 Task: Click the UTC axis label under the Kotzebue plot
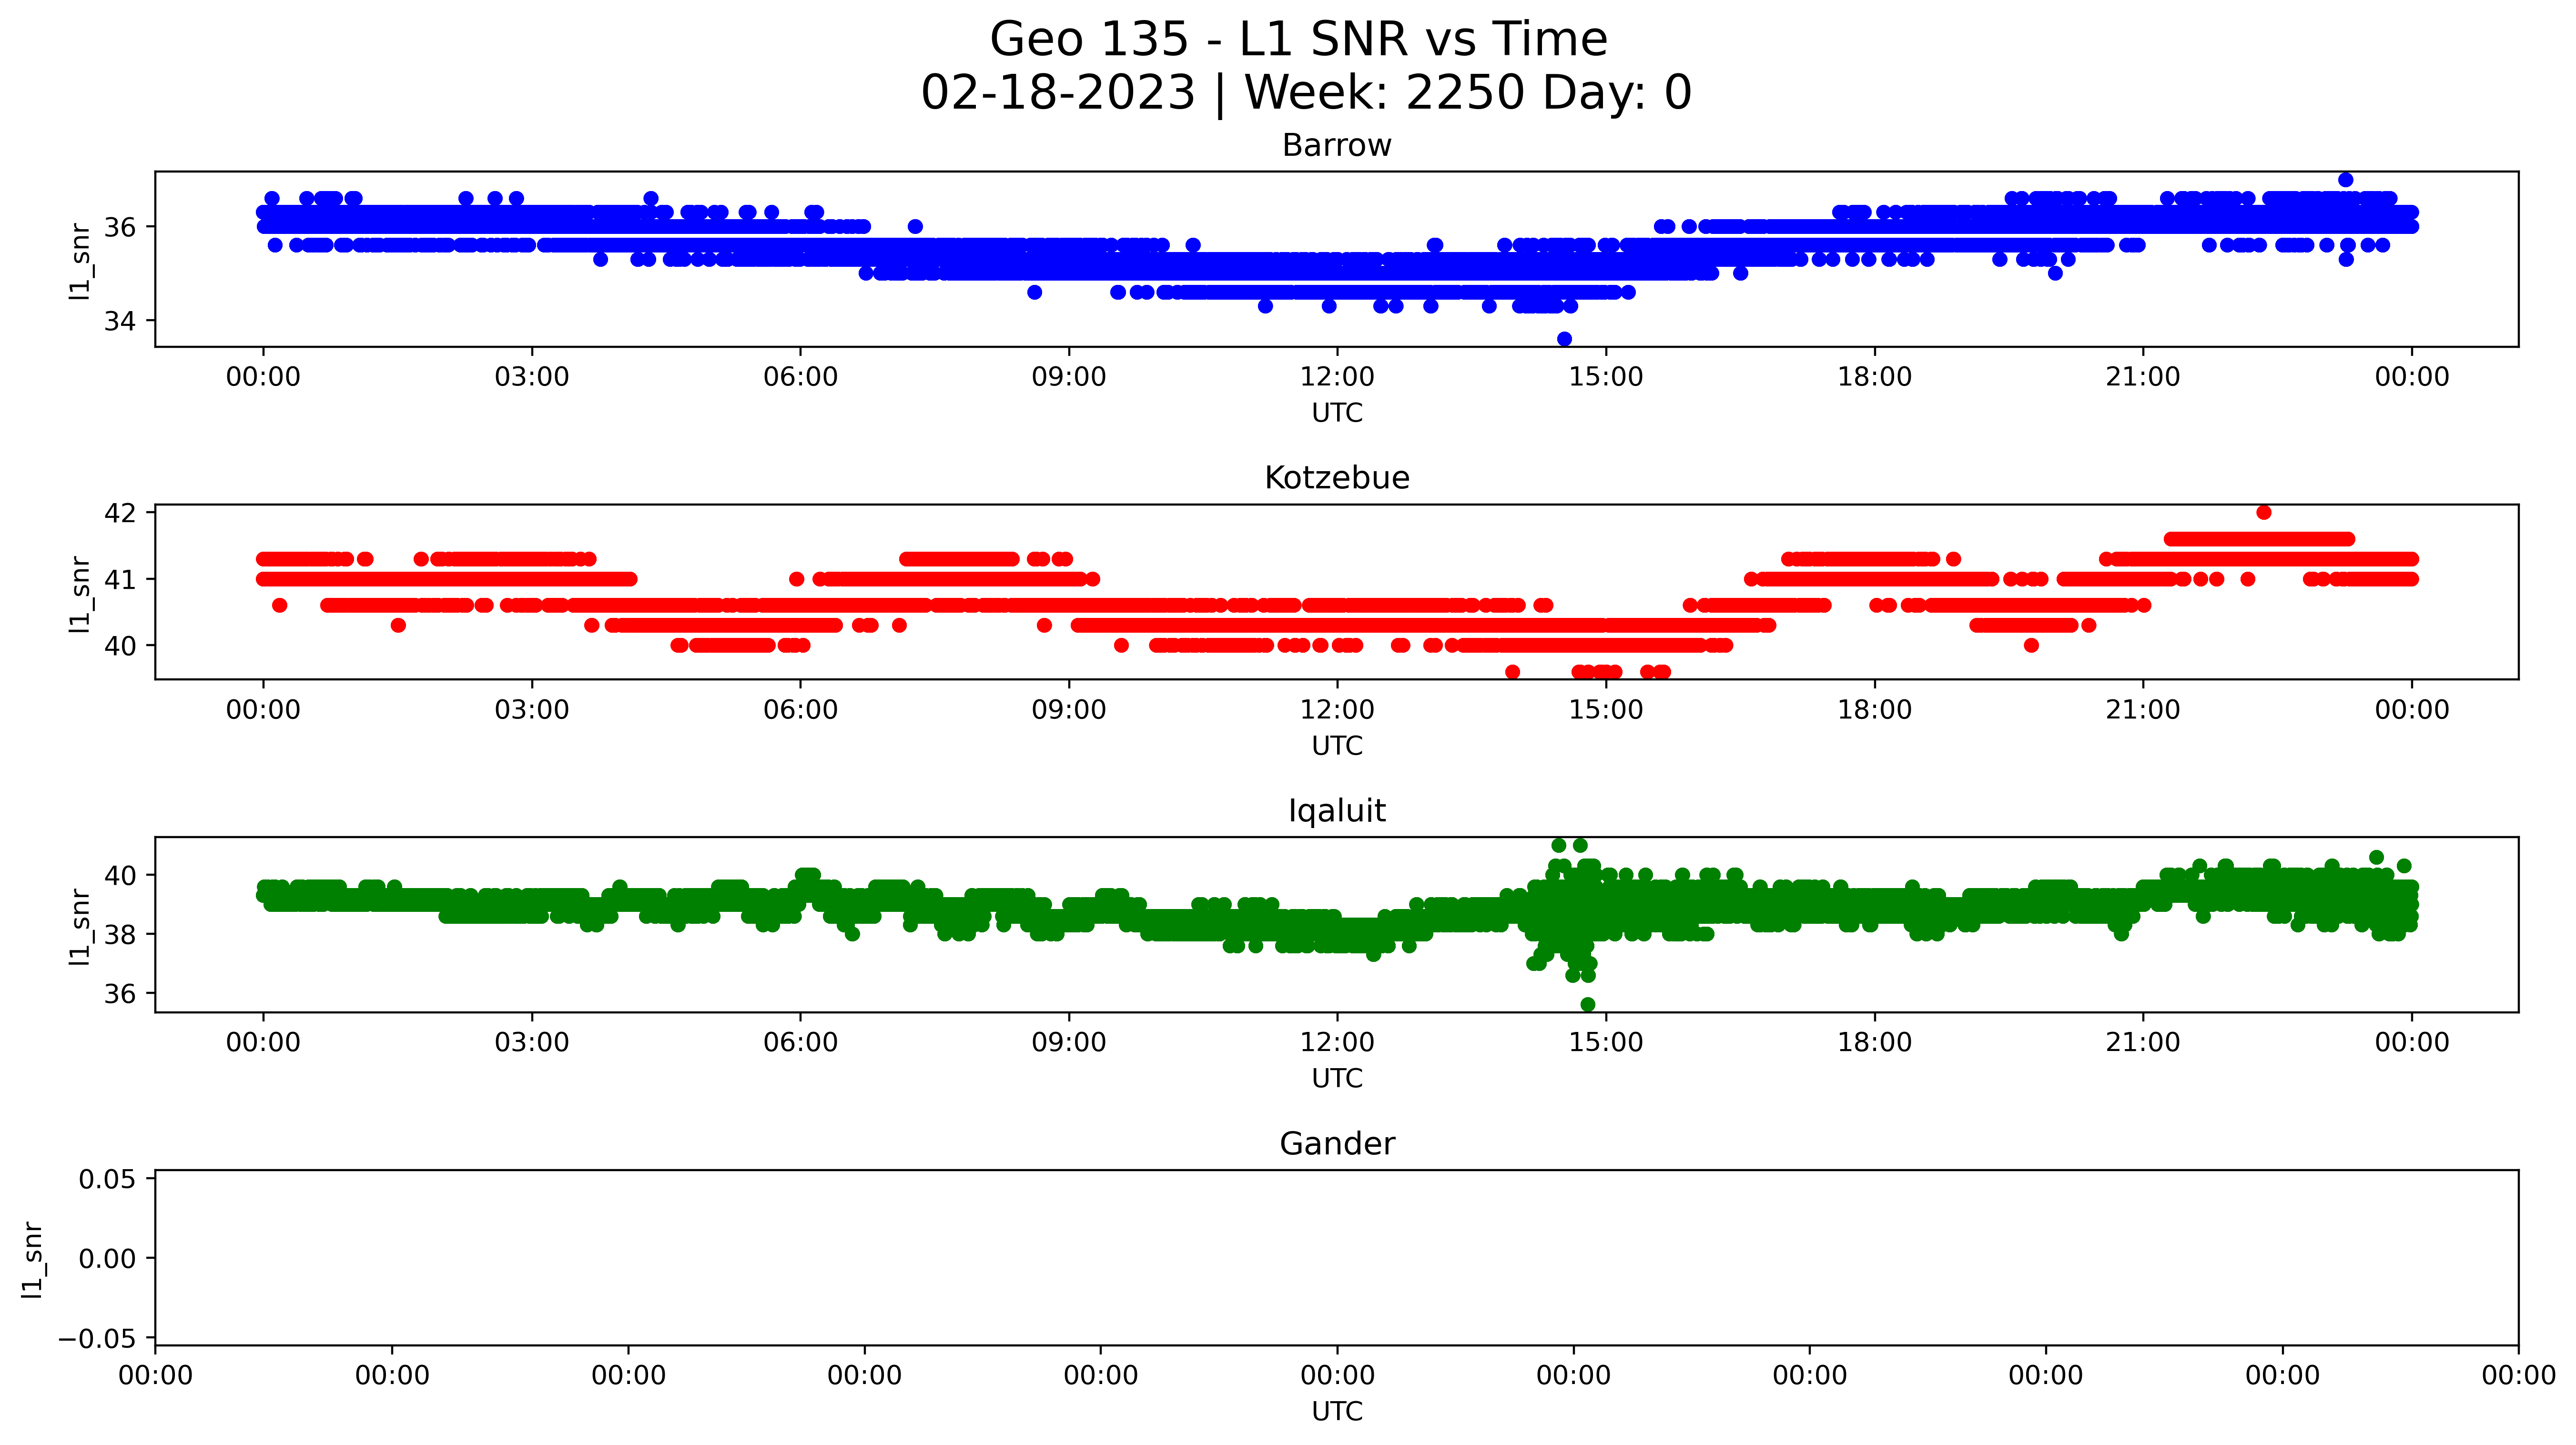1337,746
